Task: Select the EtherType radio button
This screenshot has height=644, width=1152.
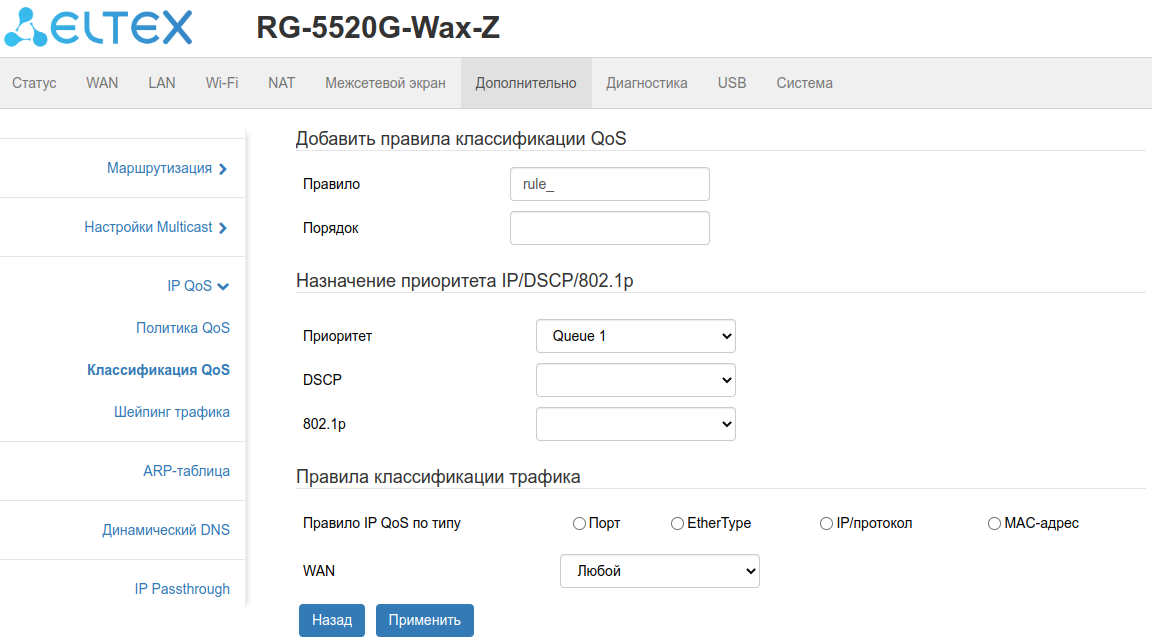Action: [677, 523]
